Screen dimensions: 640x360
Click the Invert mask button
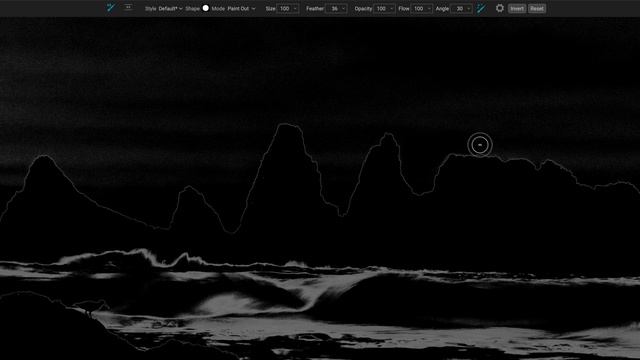517,9
